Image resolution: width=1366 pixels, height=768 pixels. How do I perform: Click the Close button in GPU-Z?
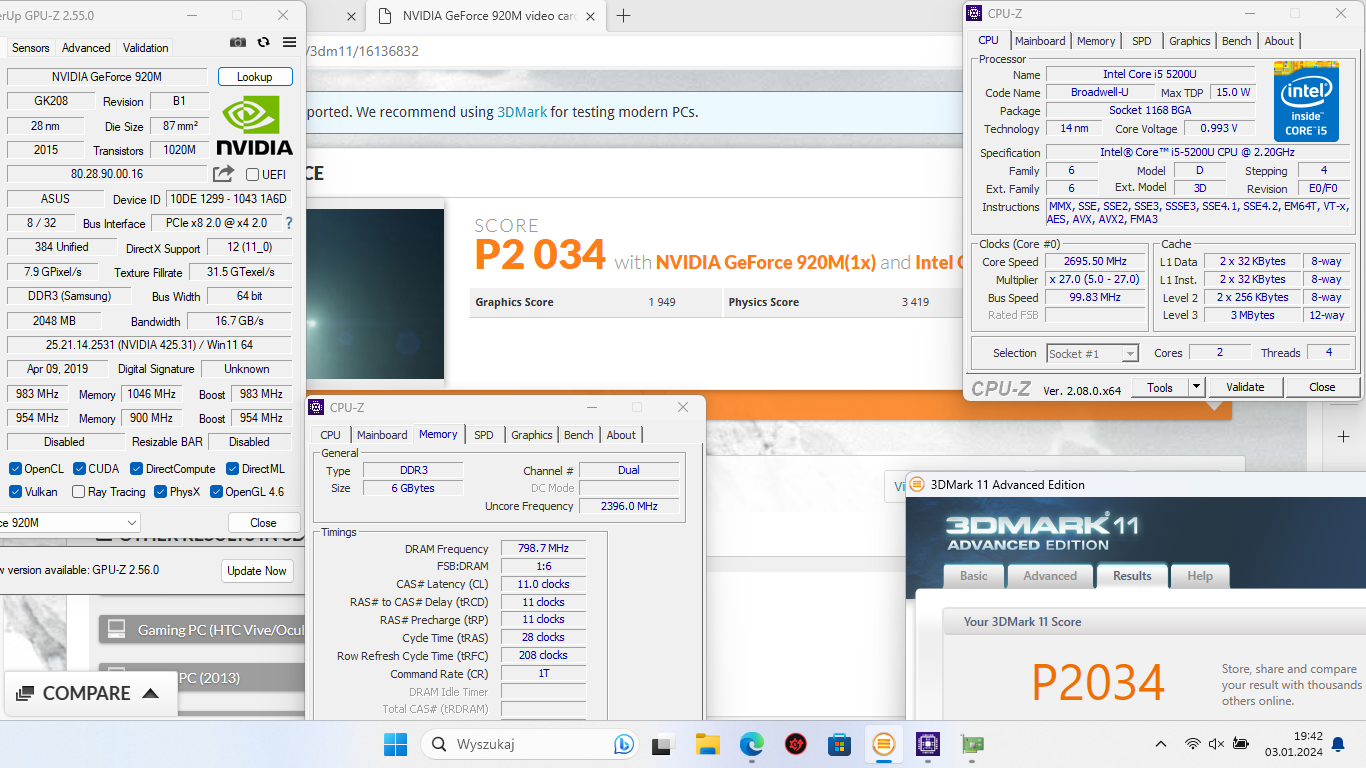click(263, 522)
